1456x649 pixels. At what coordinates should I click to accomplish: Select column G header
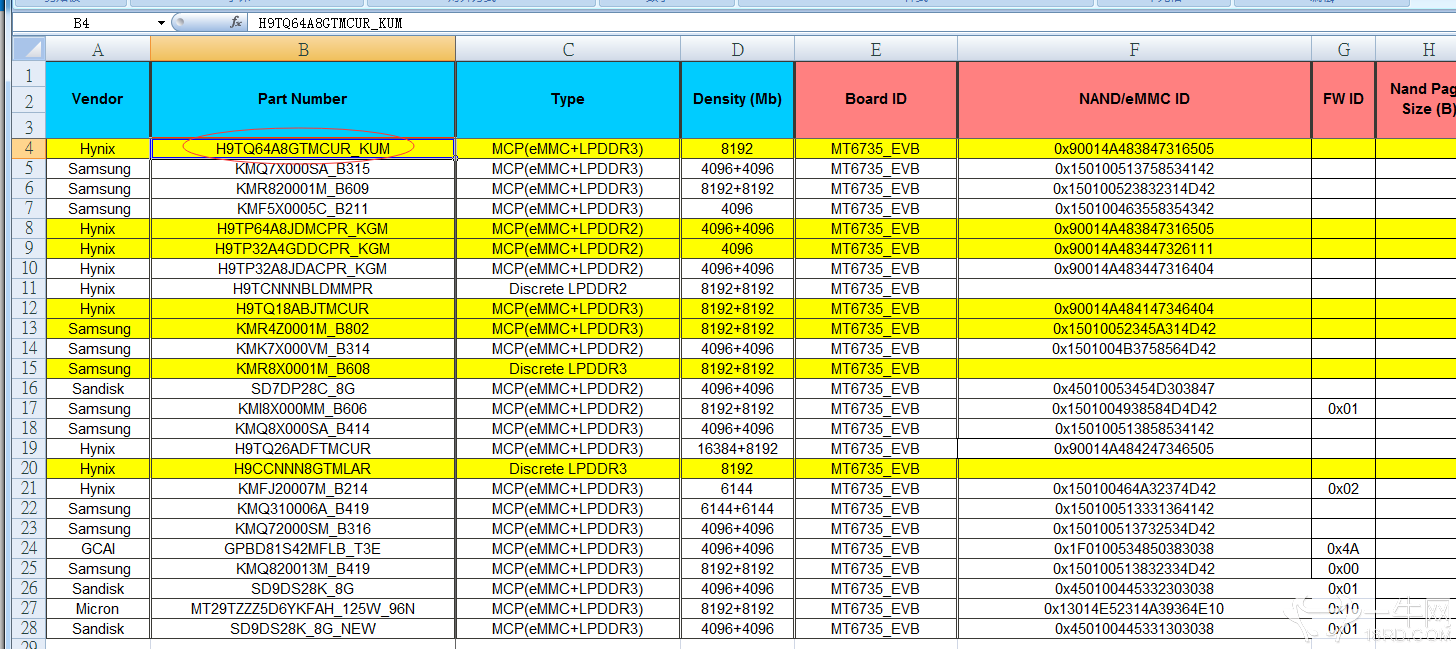coord(1343,49)
